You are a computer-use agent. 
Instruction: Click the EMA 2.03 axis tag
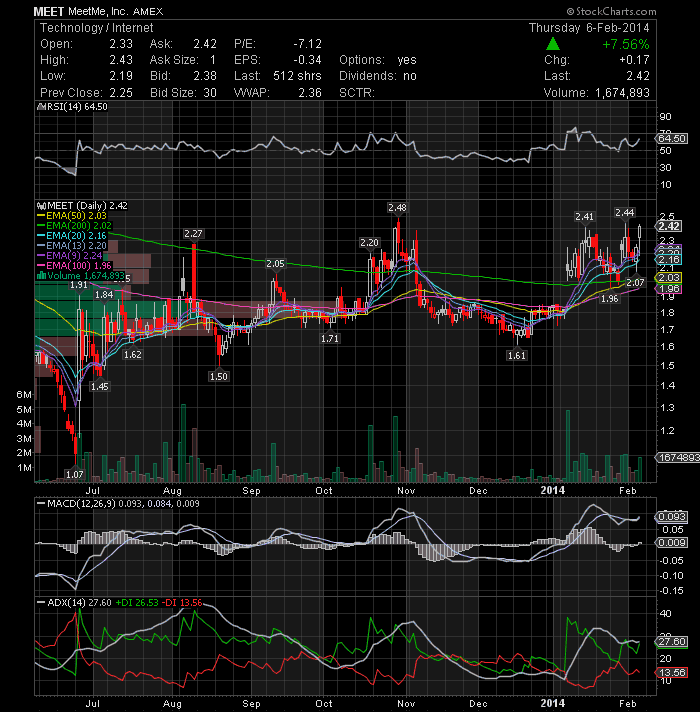(668, 278)
